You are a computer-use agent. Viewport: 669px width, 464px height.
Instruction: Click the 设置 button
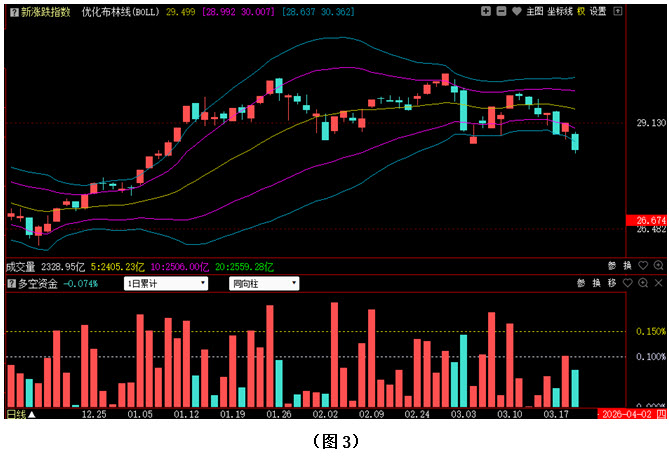[x=598, y=11]
